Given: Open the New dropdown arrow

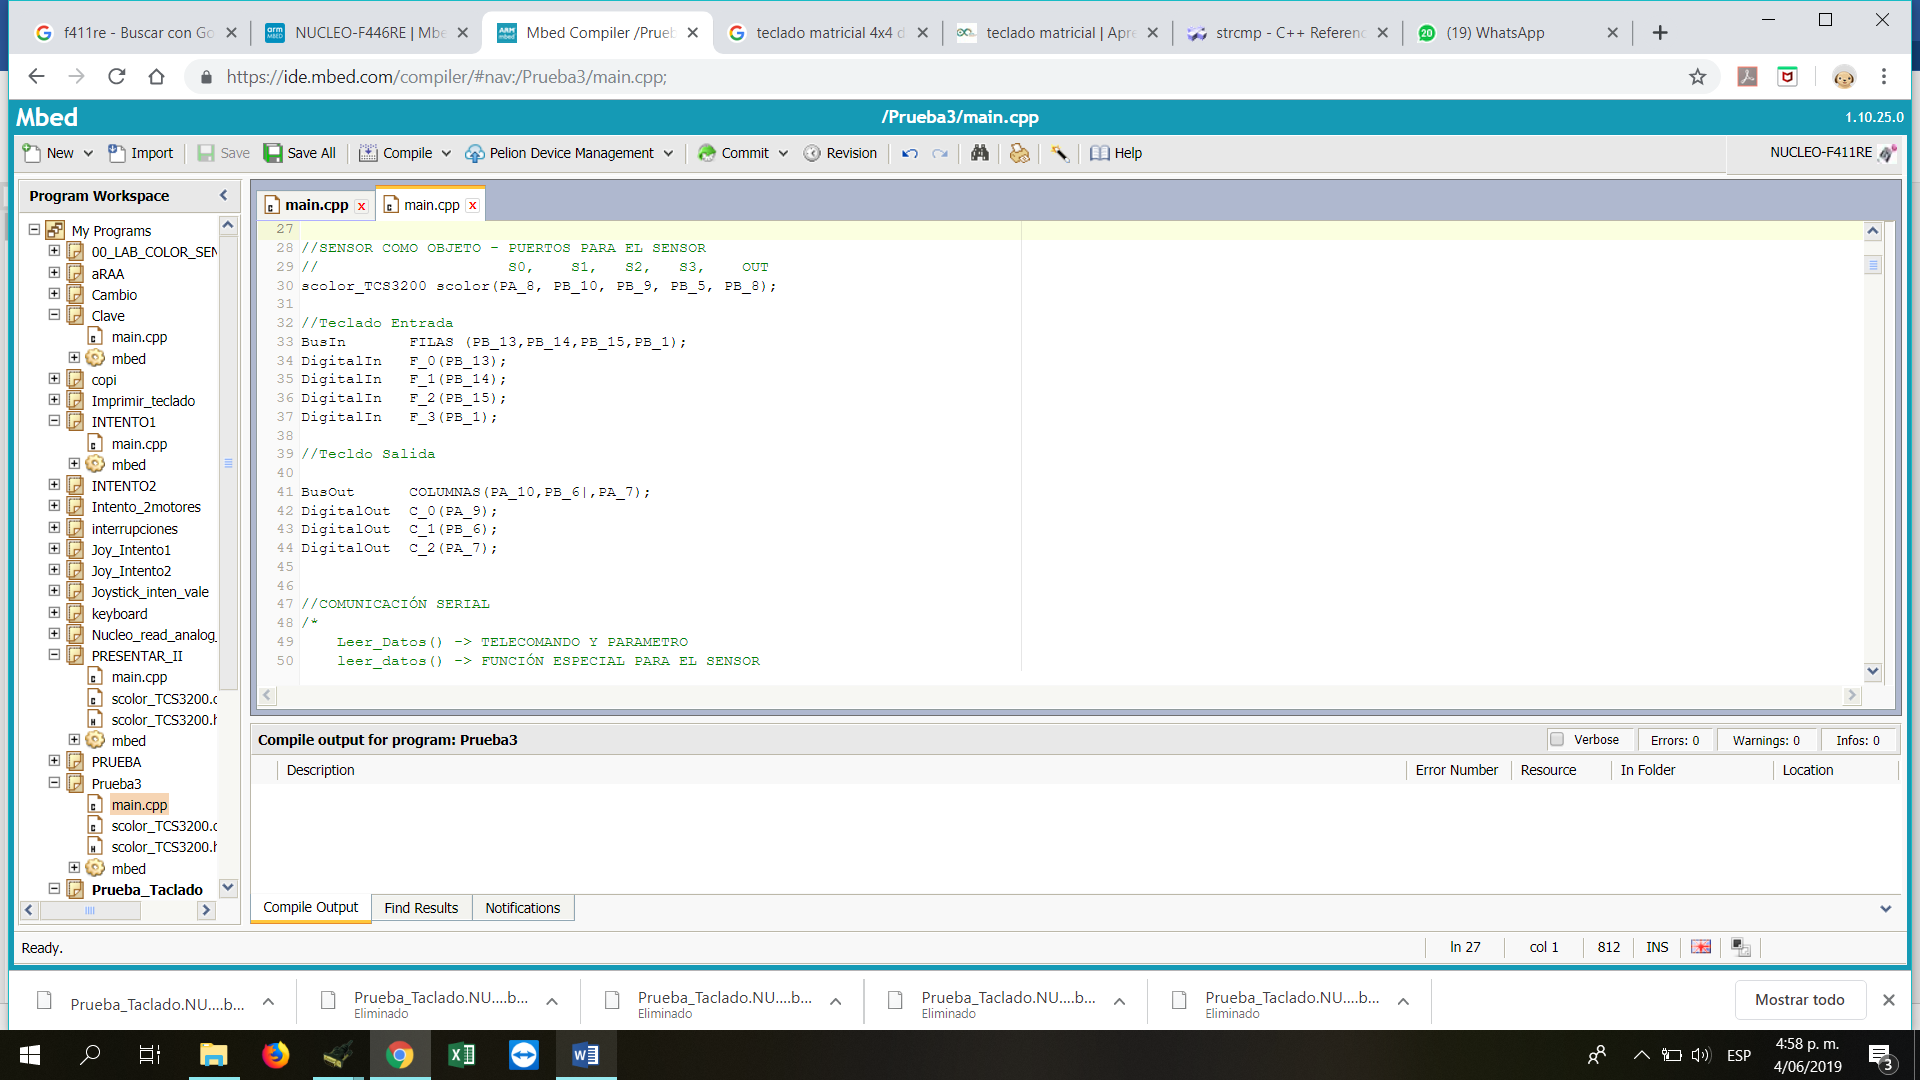Looking at the screenshot, I should pos(88,153).
